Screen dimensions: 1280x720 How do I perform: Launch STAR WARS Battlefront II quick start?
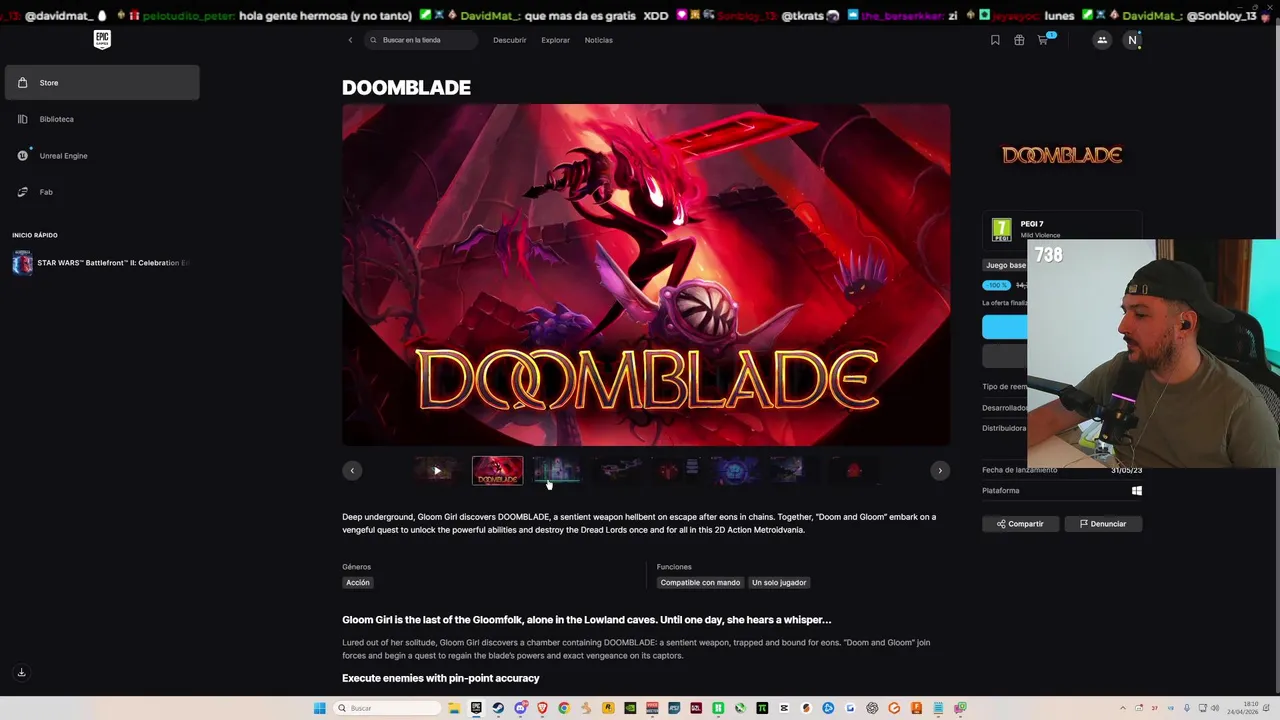point(100,263)
